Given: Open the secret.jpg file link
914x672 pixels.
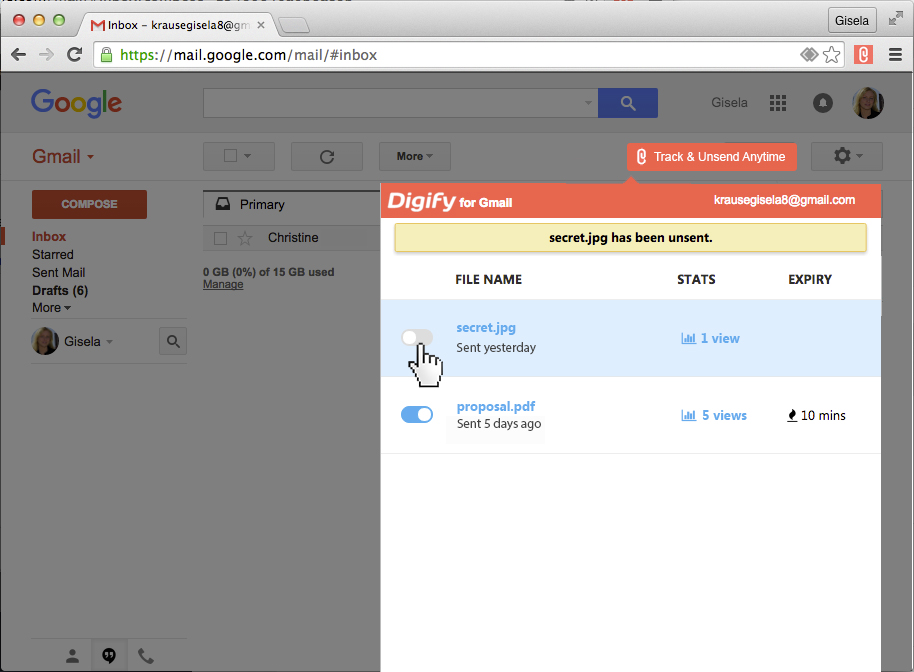Looking at the screenshot, I should 486,328.
